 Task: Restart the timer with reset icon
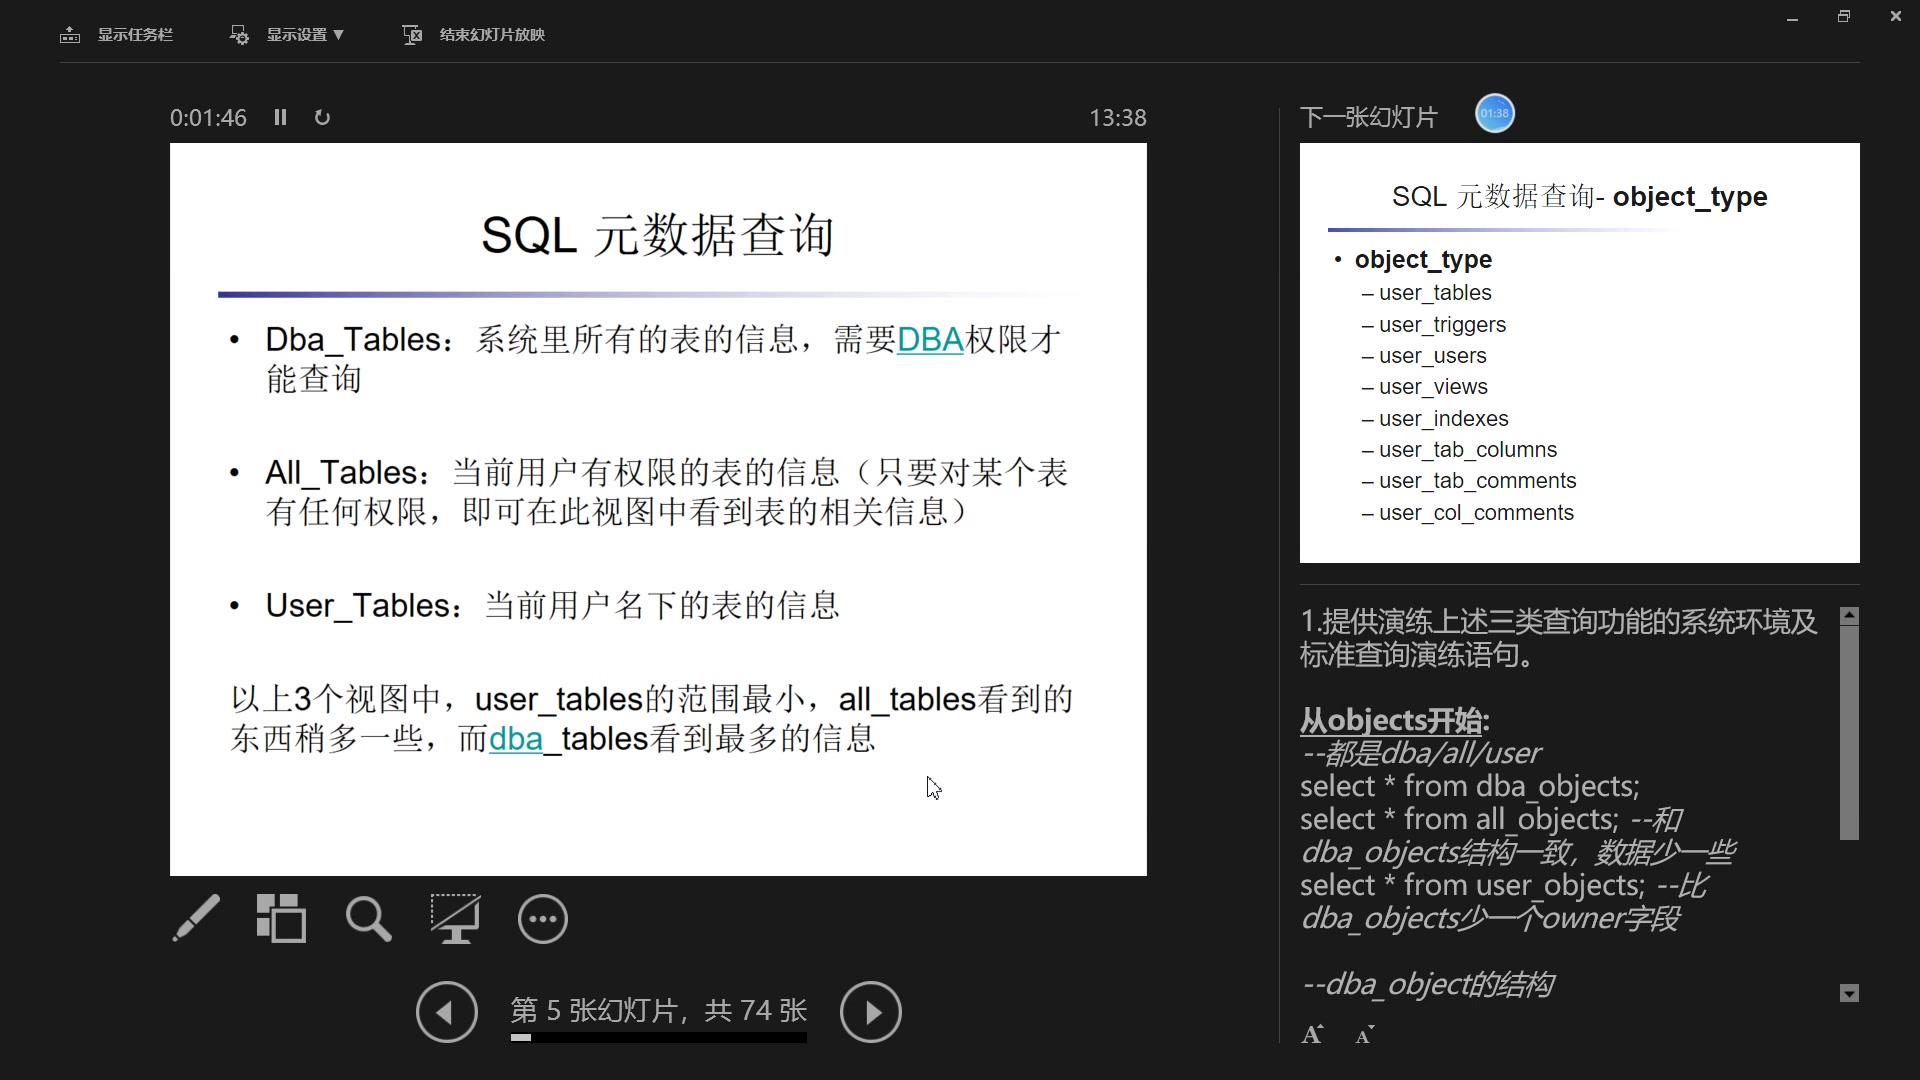point(322,117)
